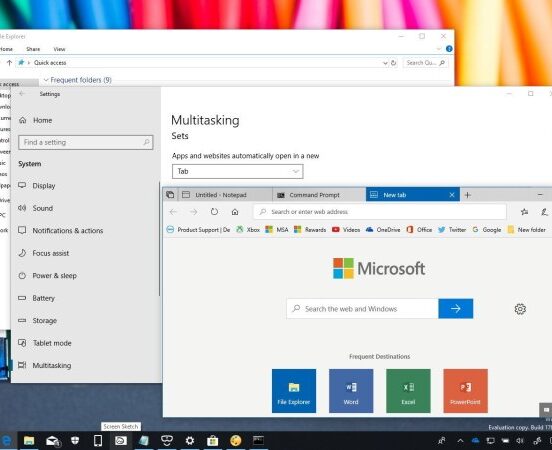Open the Office favorite
Image resolution: width=552 pixels, height=450 pixels.
click(419, 230)
